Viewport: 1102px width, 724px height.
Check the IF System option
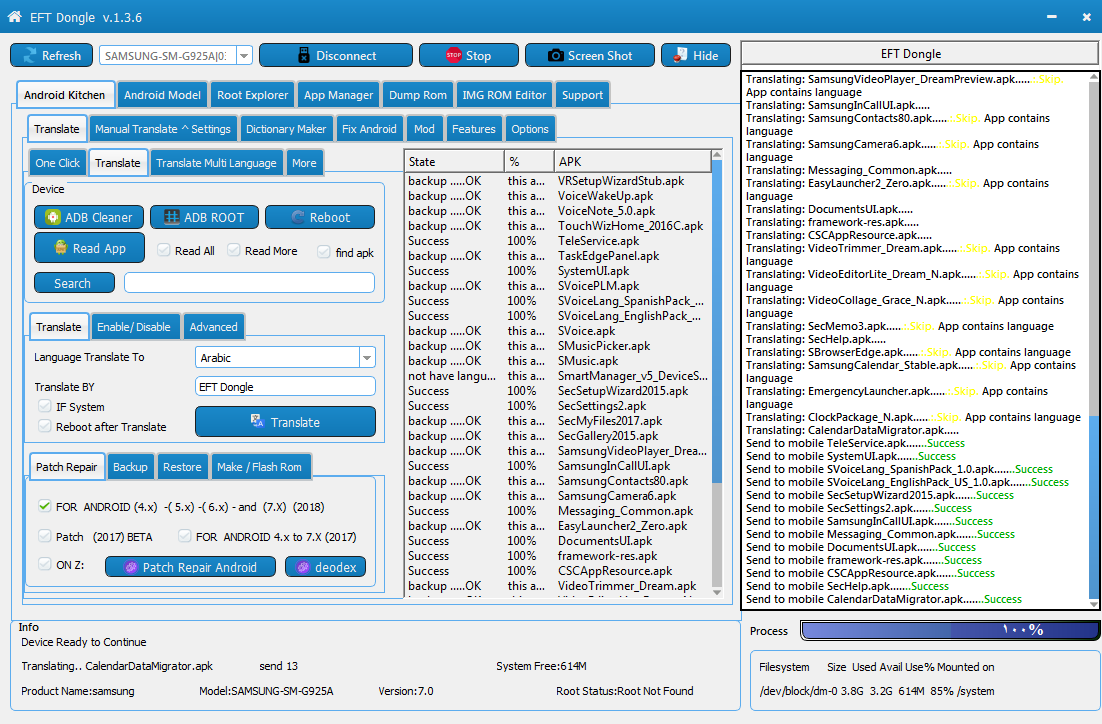click(x=45, y=406)
